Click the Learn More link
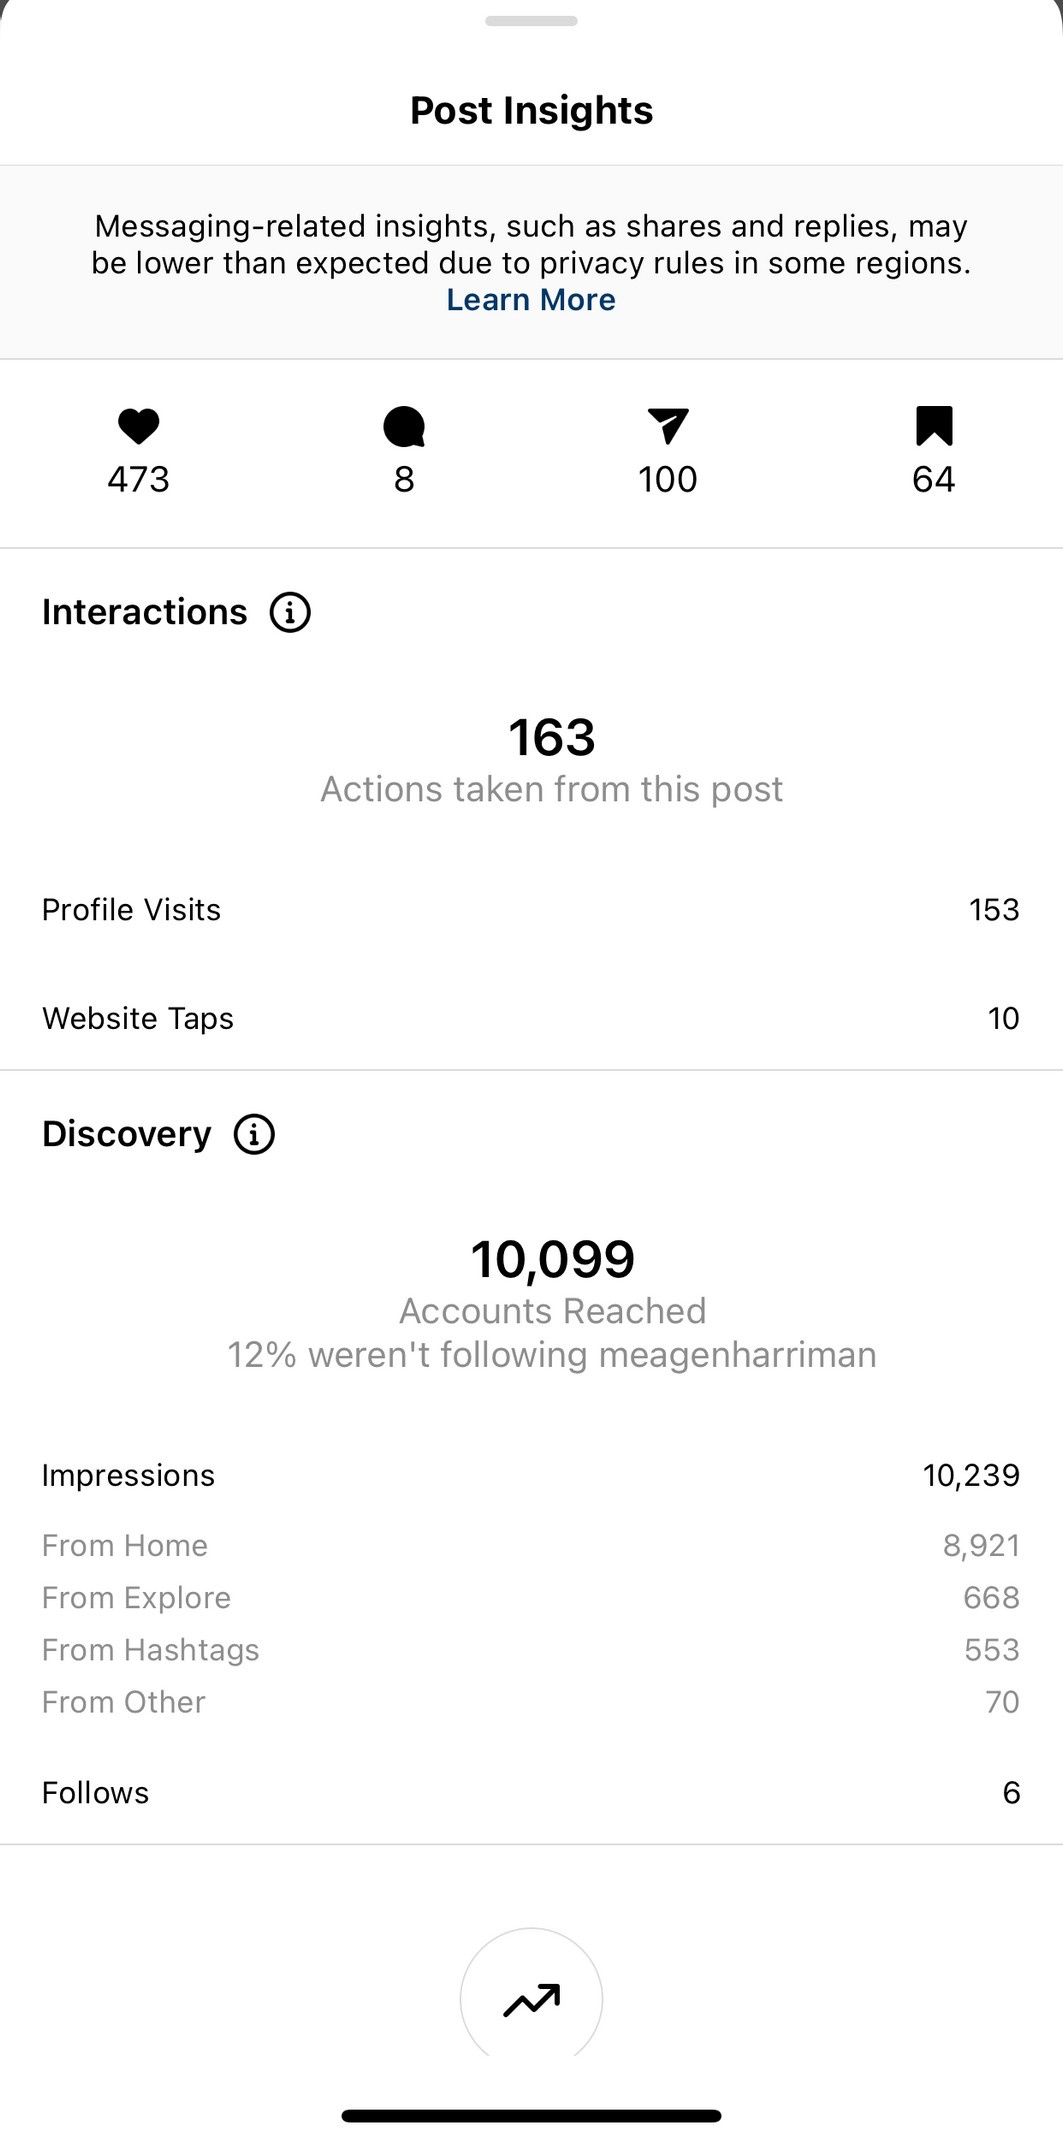The width and height of the screenshot is (1063, 2142). click(531, 300)
